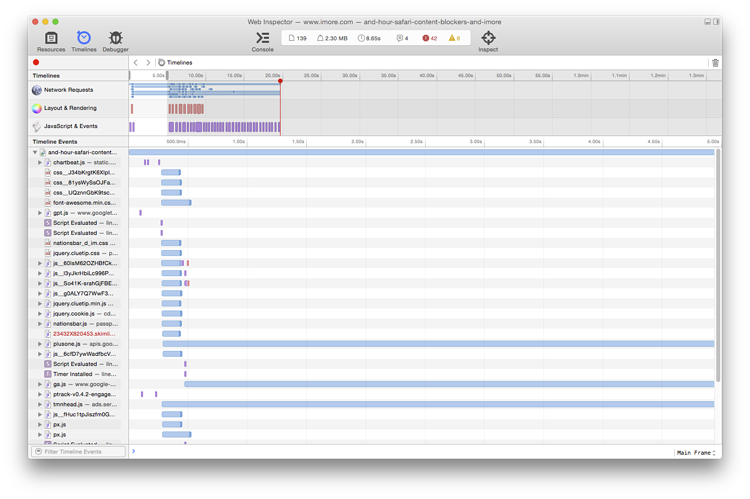Expand the jquery.cookie.js row
750x499 pixels.
[40, 314]
